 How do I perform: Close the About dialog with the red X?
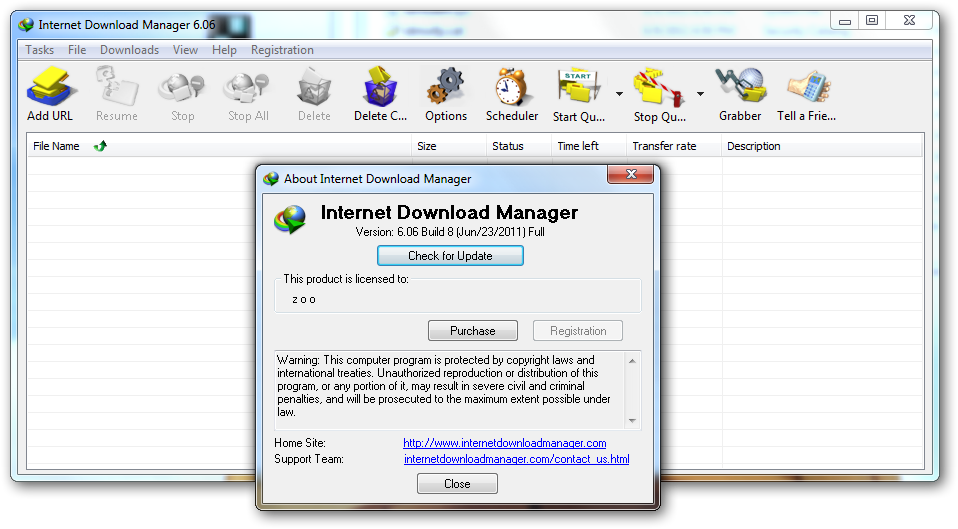(631, 174)
